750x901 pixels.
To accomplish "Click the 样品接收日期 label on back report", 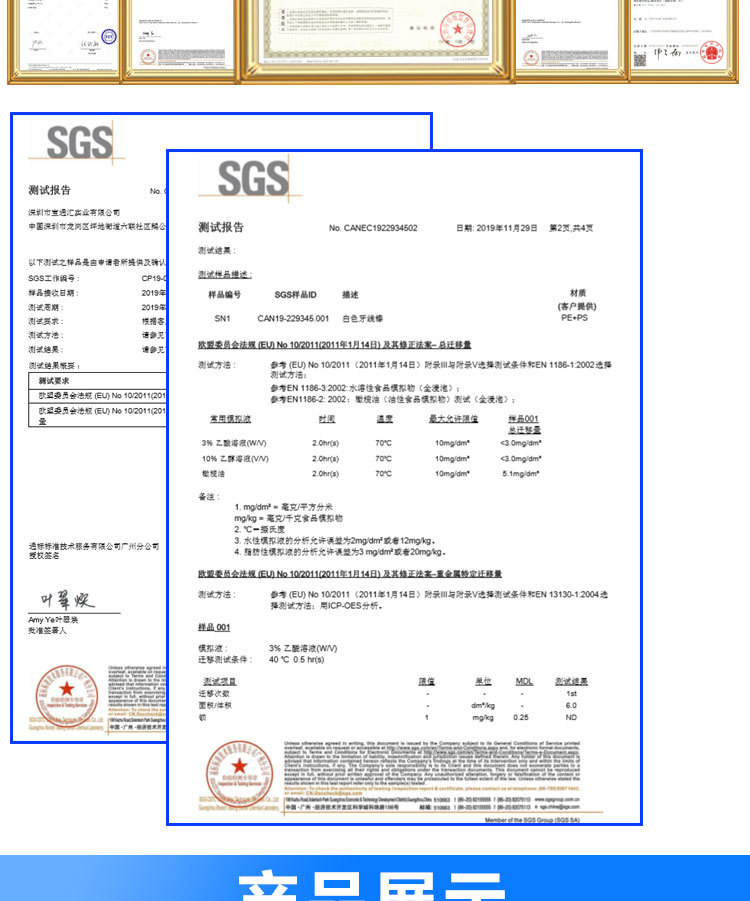I will point(53,293).
